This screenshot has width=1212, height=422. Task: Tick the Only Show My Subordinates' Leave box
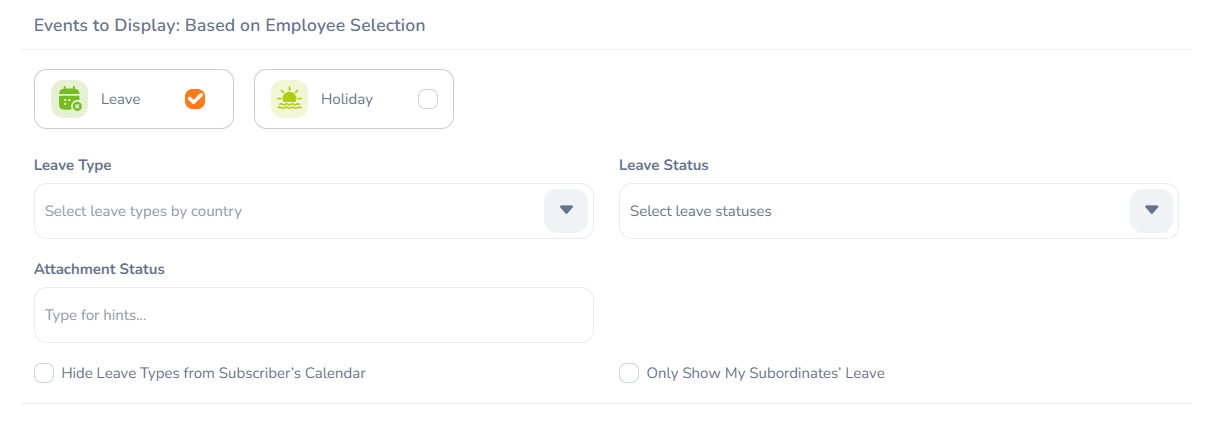(x=629, y=373)
